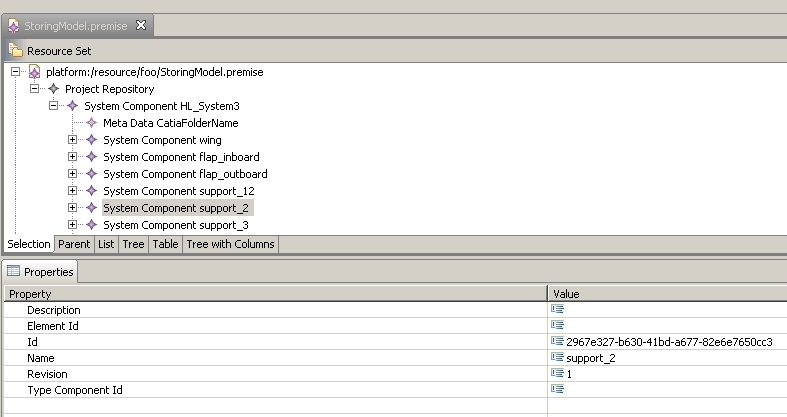Click the Resource Set folder icon
787x417 pixels.
click(16, 50)
